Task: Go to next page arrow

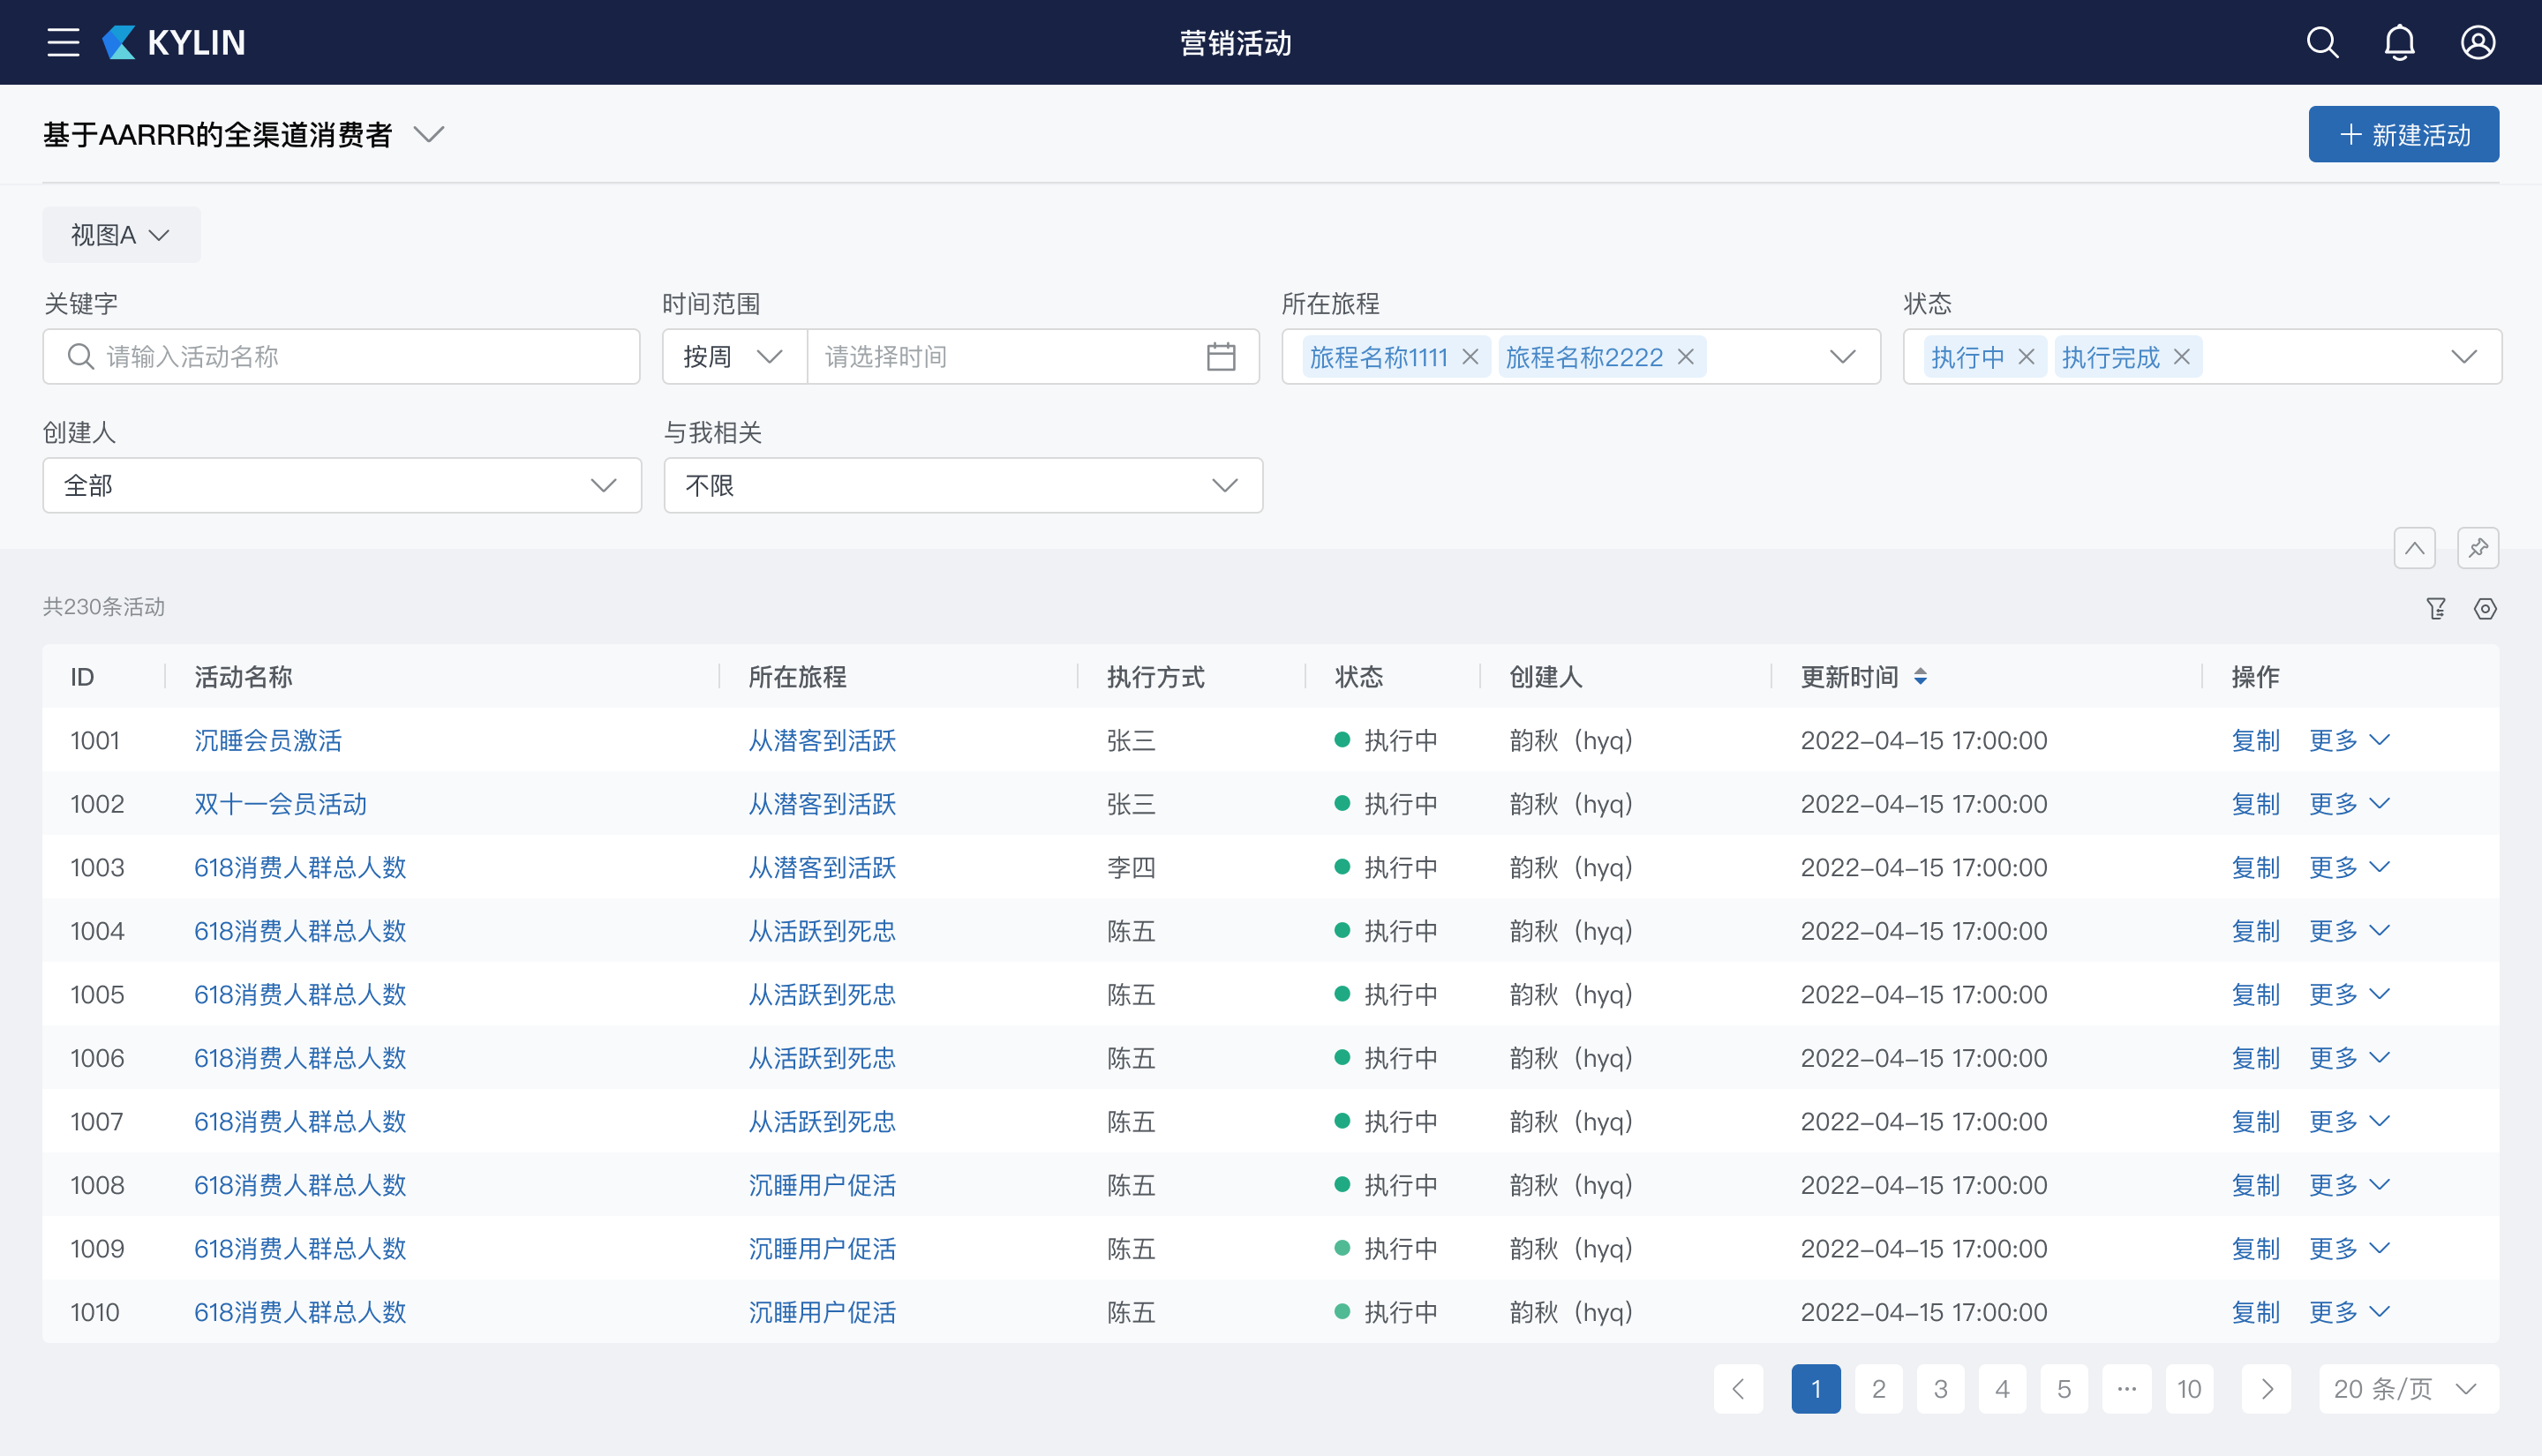Action: (x=2266, y=1388)
